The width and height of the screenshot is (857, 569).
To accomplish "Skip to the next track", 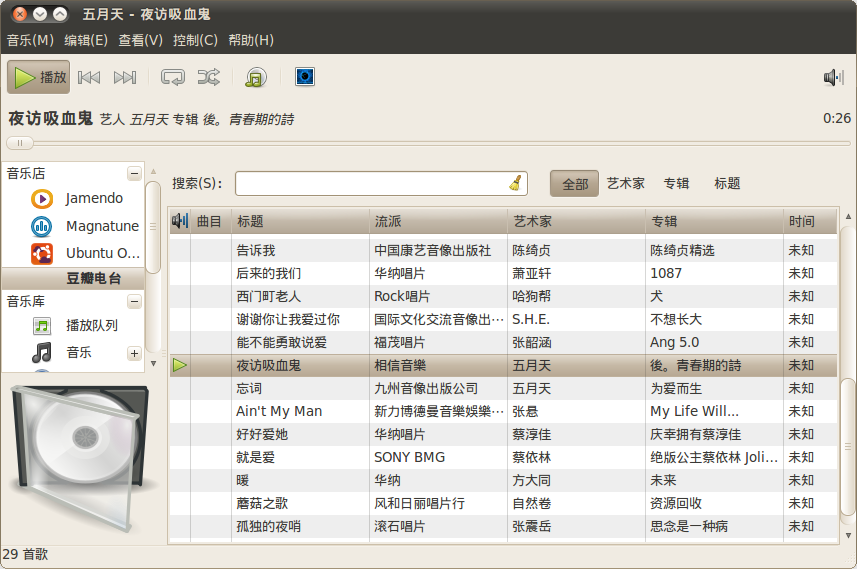I will pos(125,78).
